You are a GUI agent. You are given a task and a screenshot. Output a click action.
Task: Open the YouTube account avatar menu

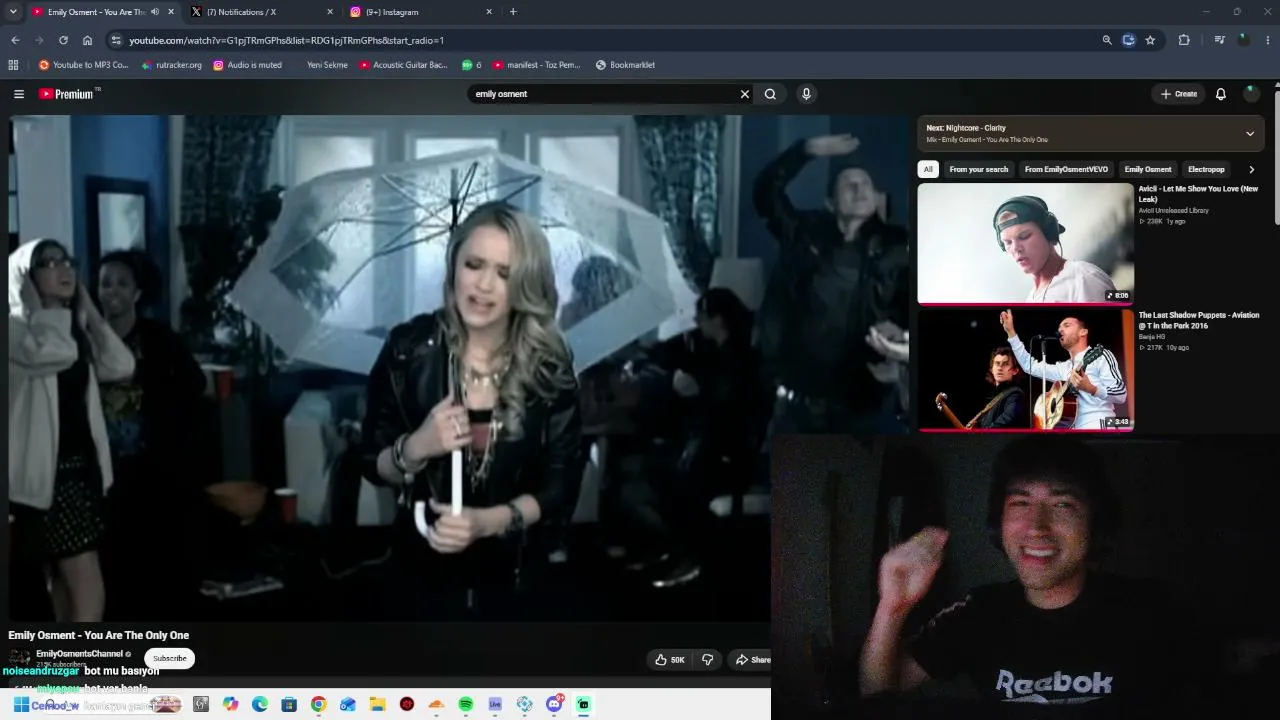tap(1251, 94)
